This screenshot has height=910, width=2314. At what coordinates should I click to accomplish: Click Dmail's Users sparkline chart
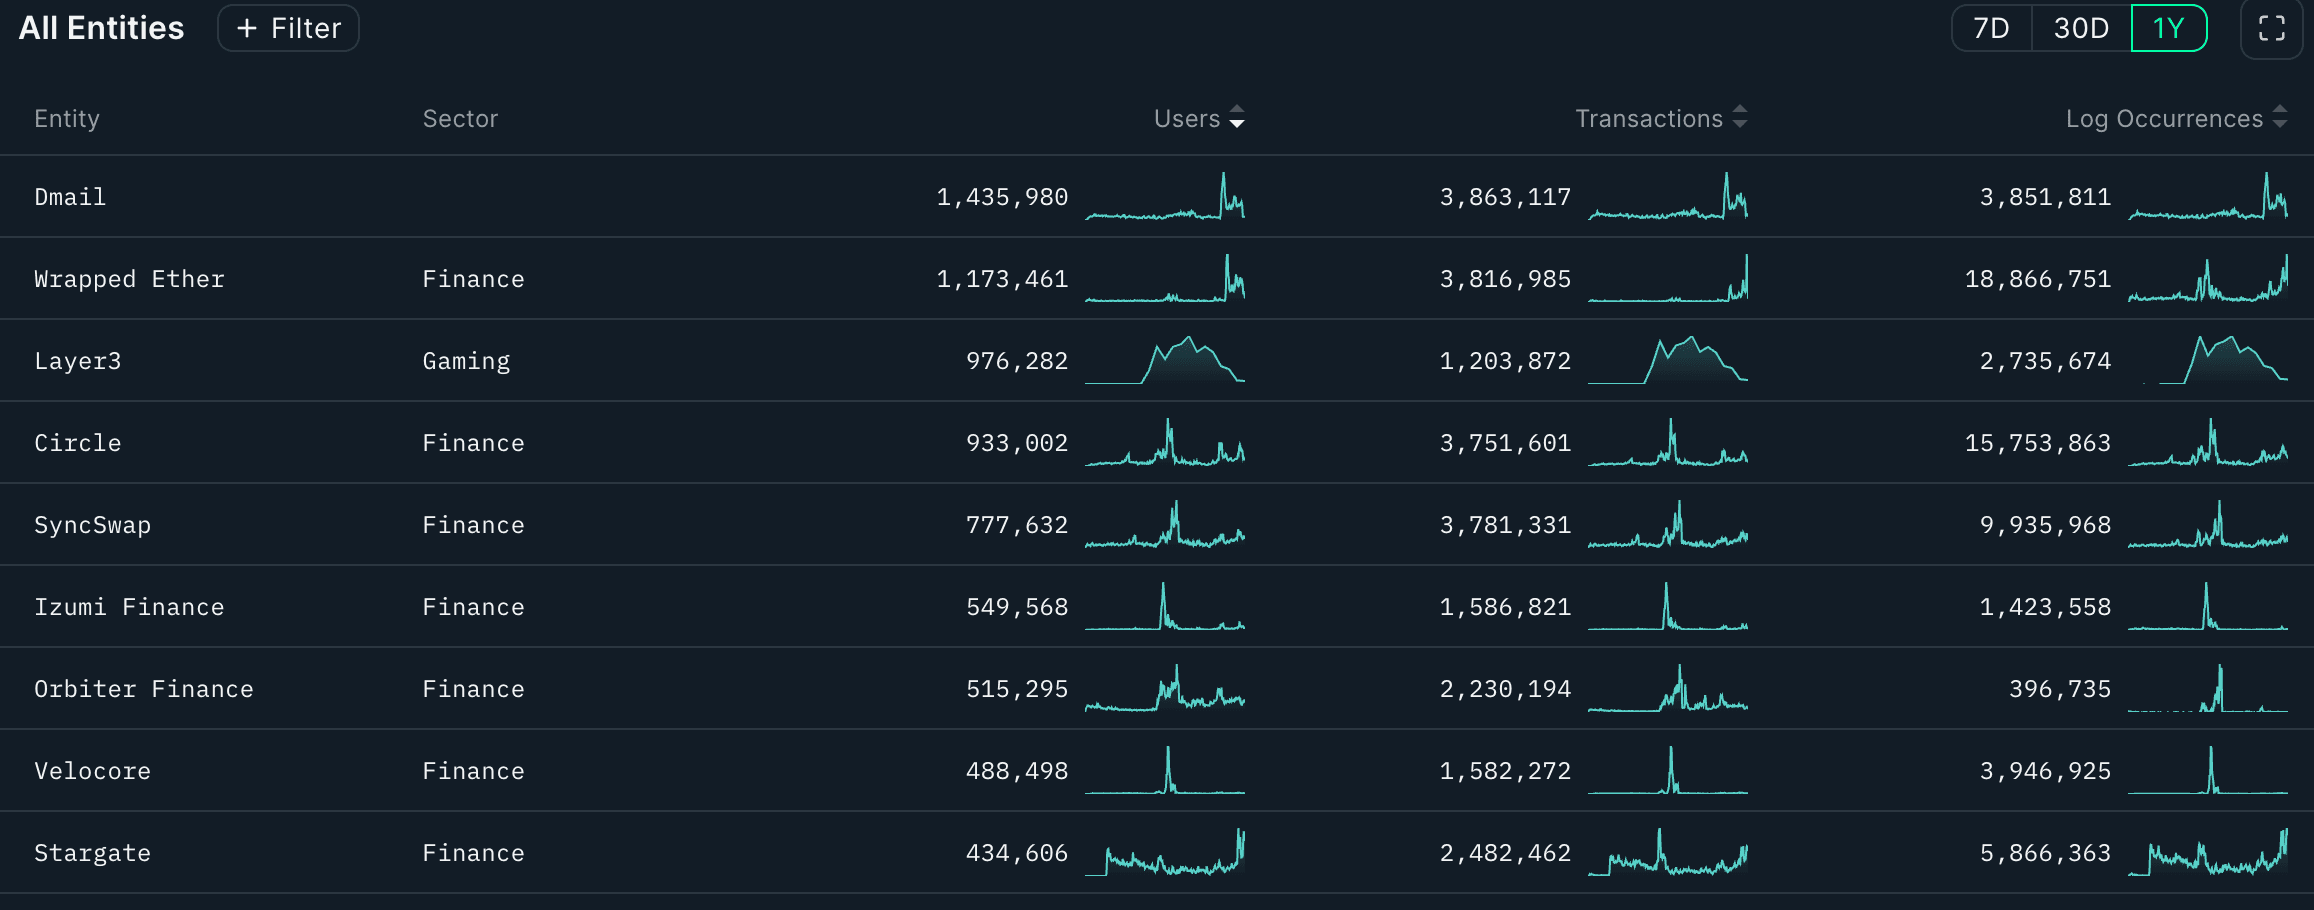click(x=1165, y=196)
